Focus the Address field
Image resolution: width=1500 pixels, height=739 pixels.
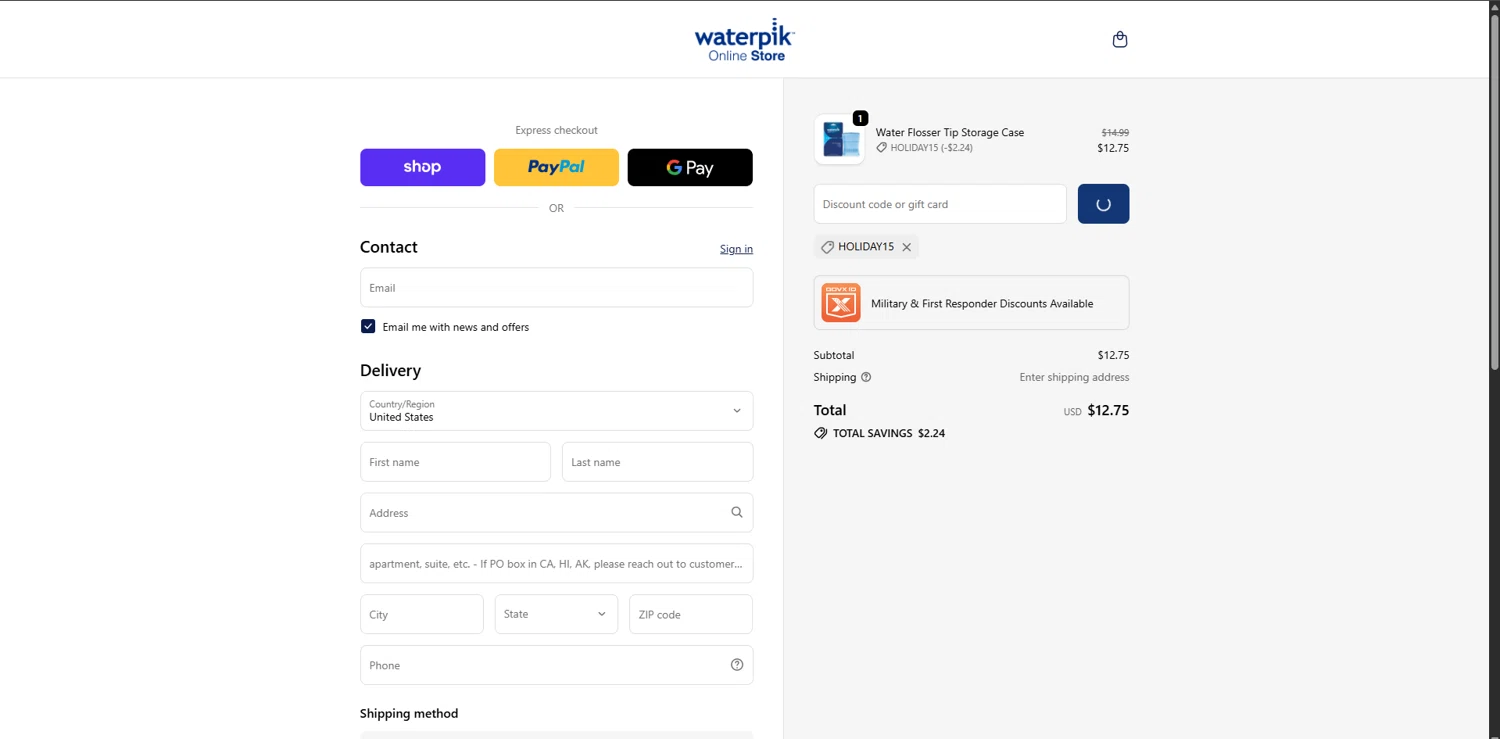(556, 513)
